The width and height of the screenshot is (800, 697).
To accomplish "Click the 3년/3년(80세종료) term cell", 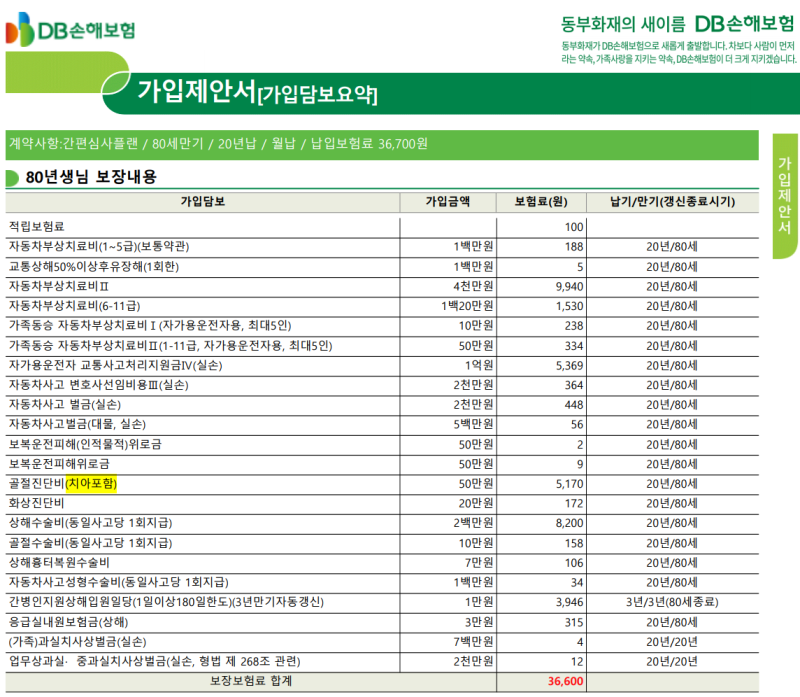I will (x=672, y=602).
